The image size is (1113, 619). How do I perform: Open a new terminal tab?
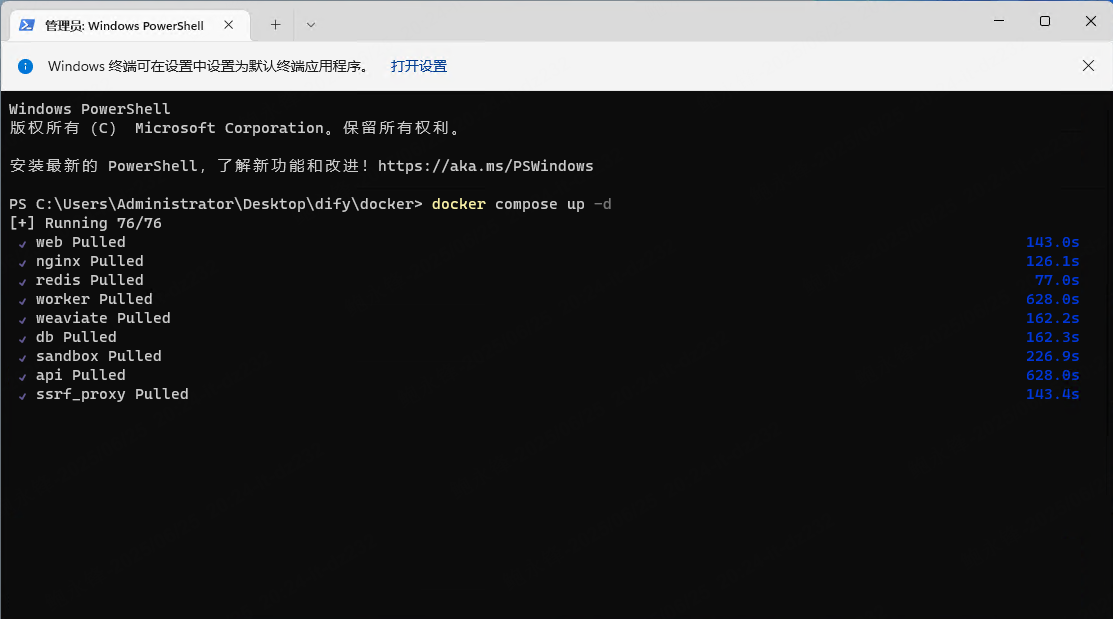[275, 25]
